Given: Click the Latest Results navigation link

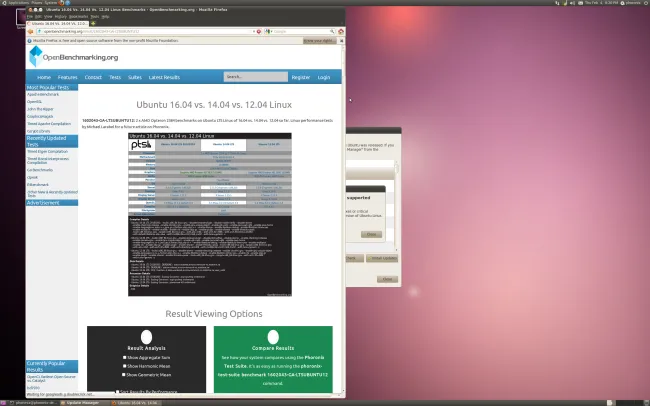Looking at the screenshot, I should 164,76.
